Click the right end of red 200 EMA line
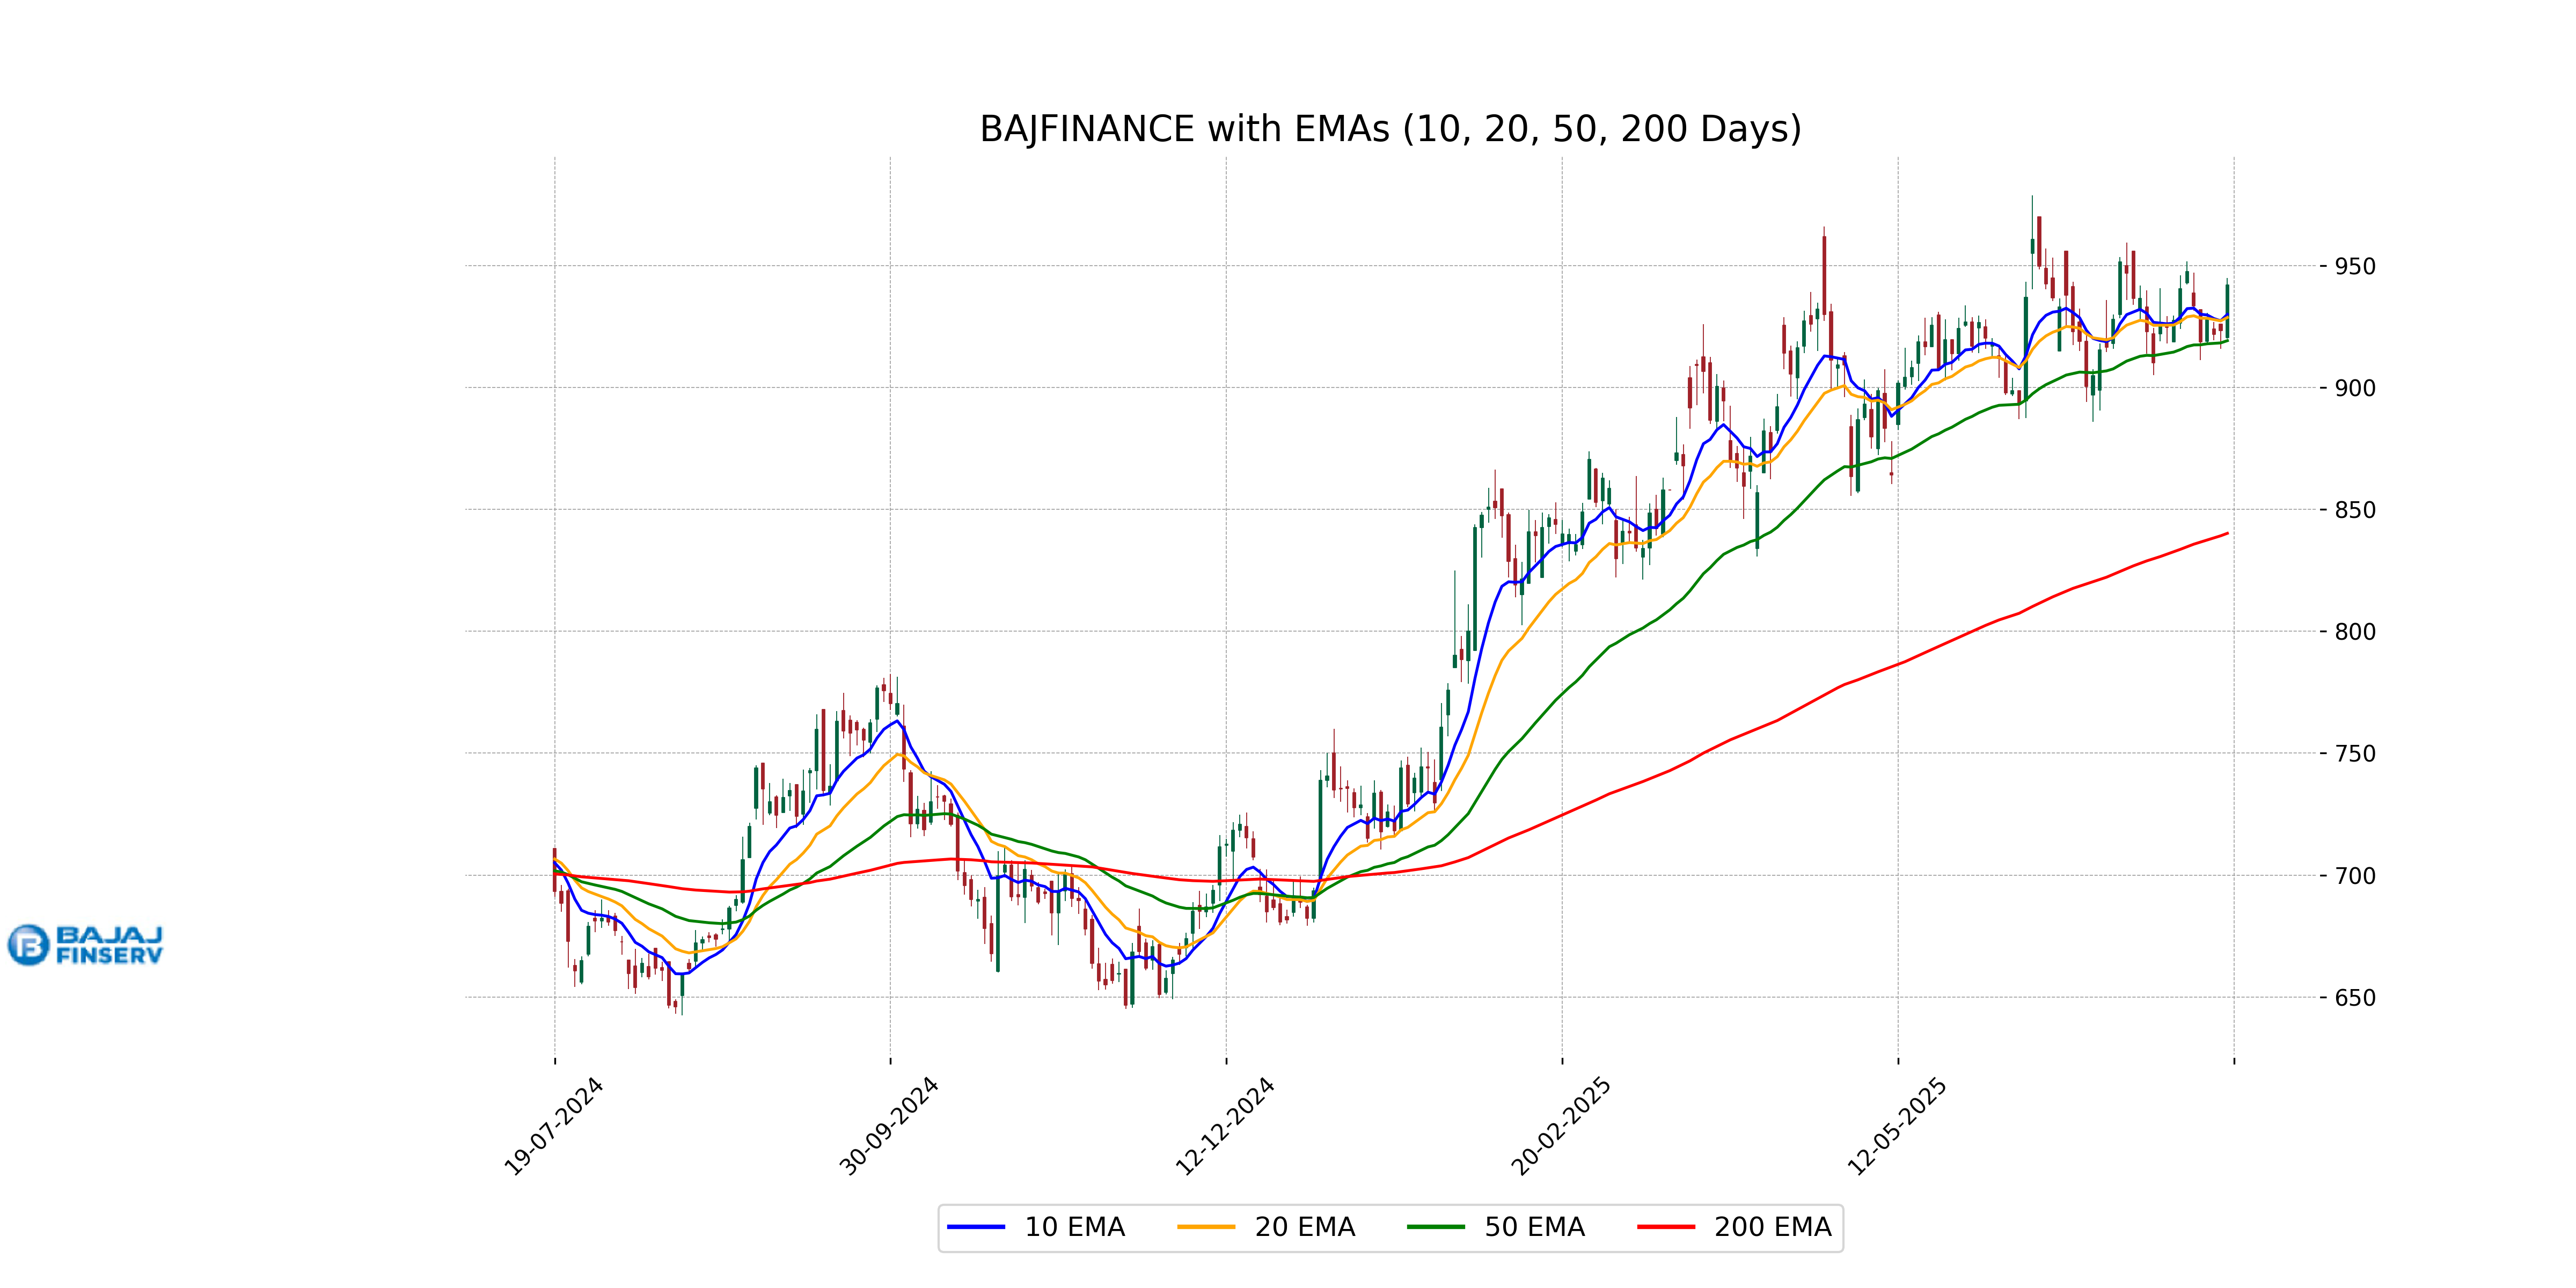 point(2226,534)
